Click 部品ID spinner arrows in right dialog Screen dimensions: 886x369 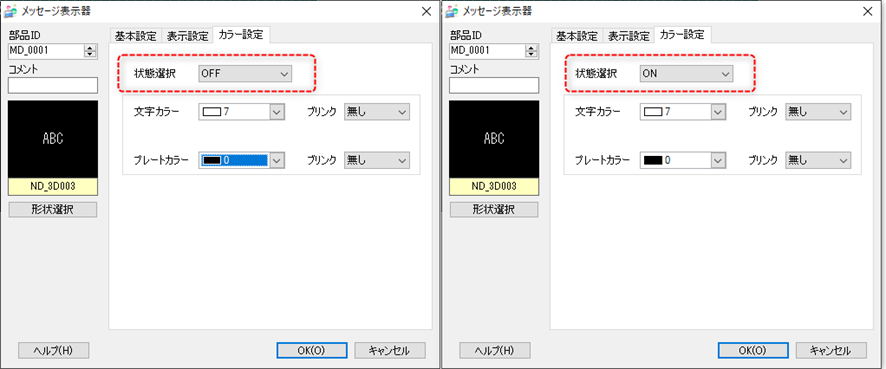(x=532, y=51)
